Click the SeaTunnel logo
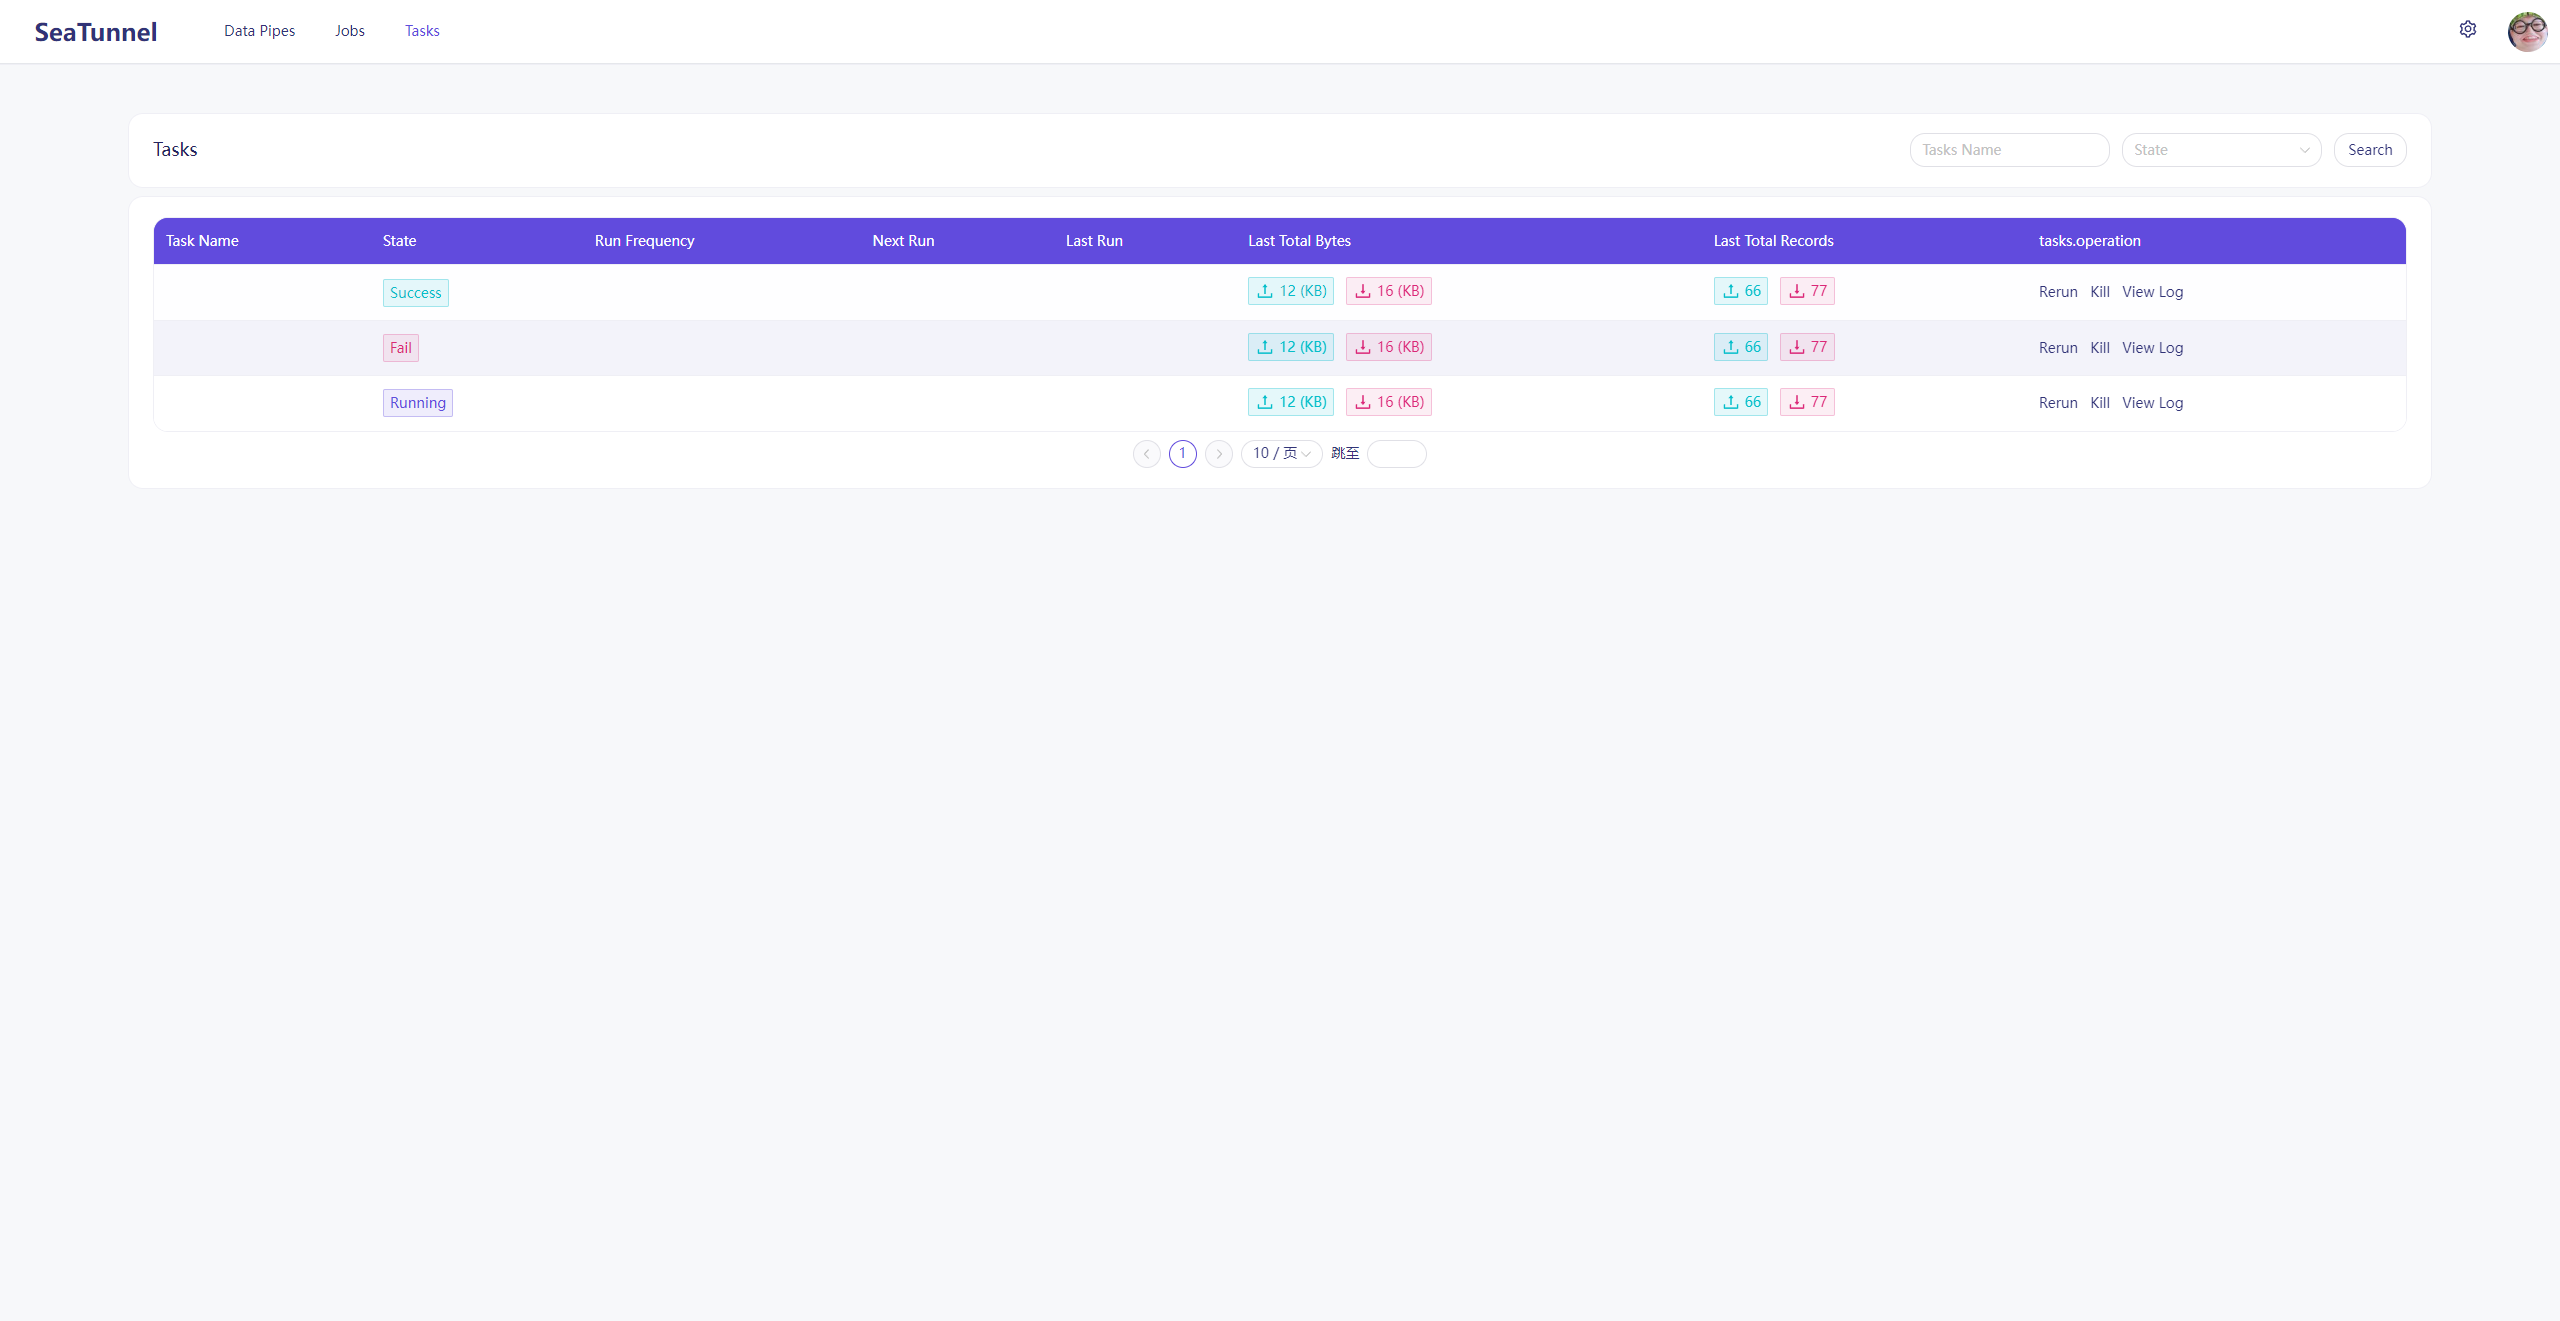 point(96,32)
